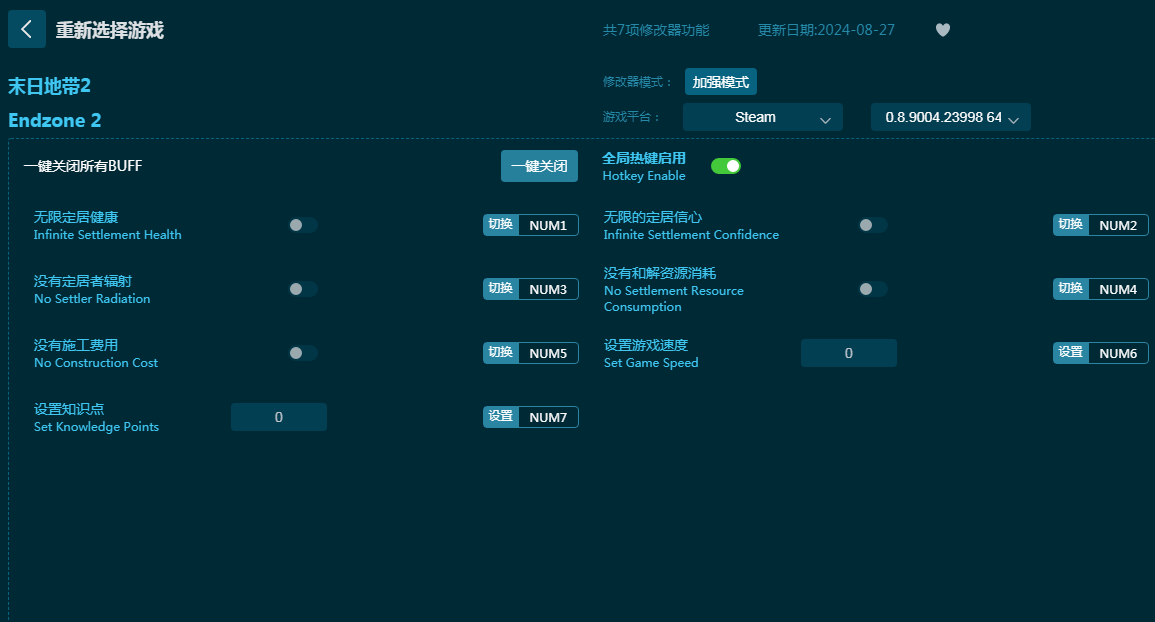Disable the global Hotkey Enable switch
The width and height of the screenshot is (1155, 622).
(x=725, y=166)
